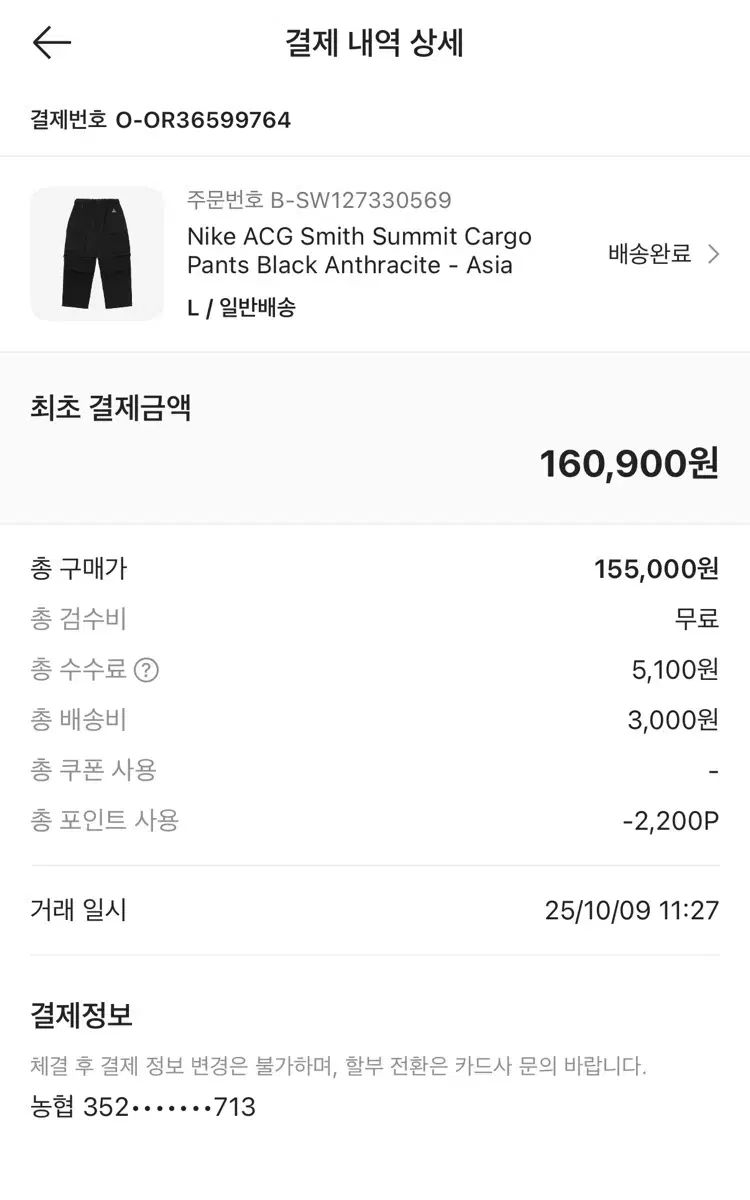This screenshot has width=750, height=1200.
Task: Tap the 총 구매가 155,000원 value
Action: 656,569
